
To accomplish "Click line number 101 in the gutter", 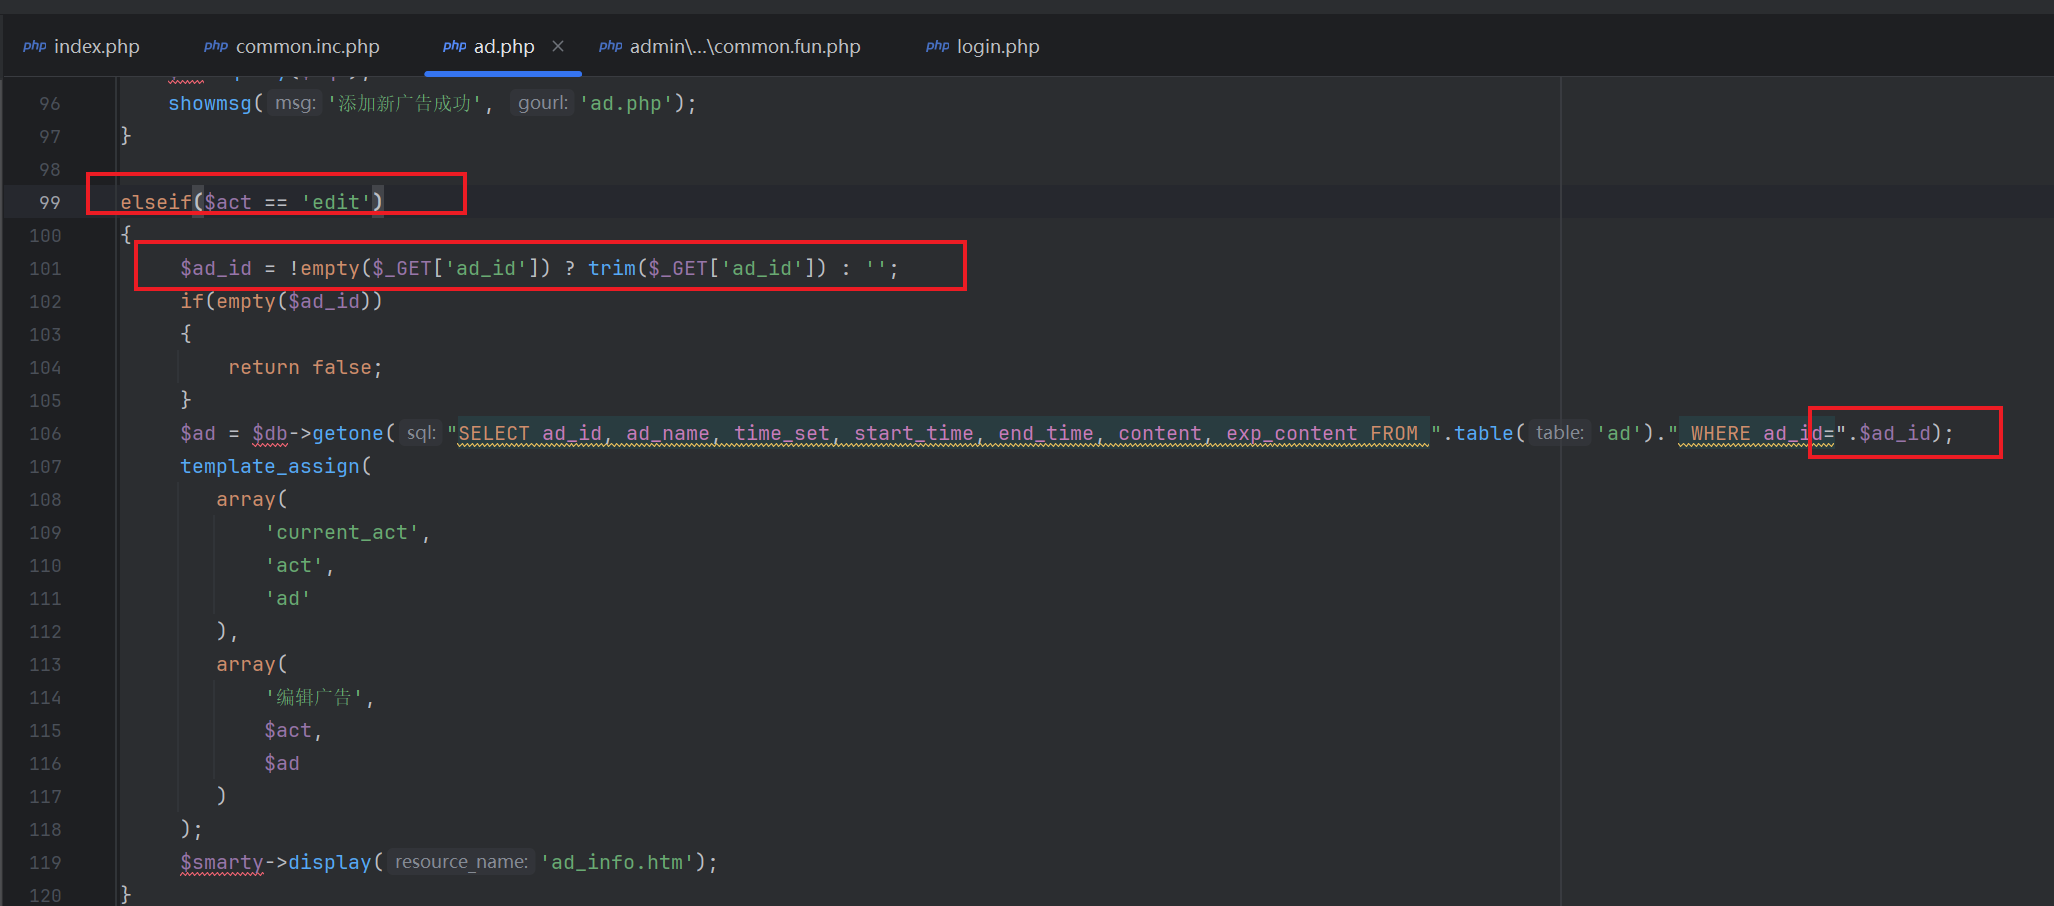I will 45,268.
